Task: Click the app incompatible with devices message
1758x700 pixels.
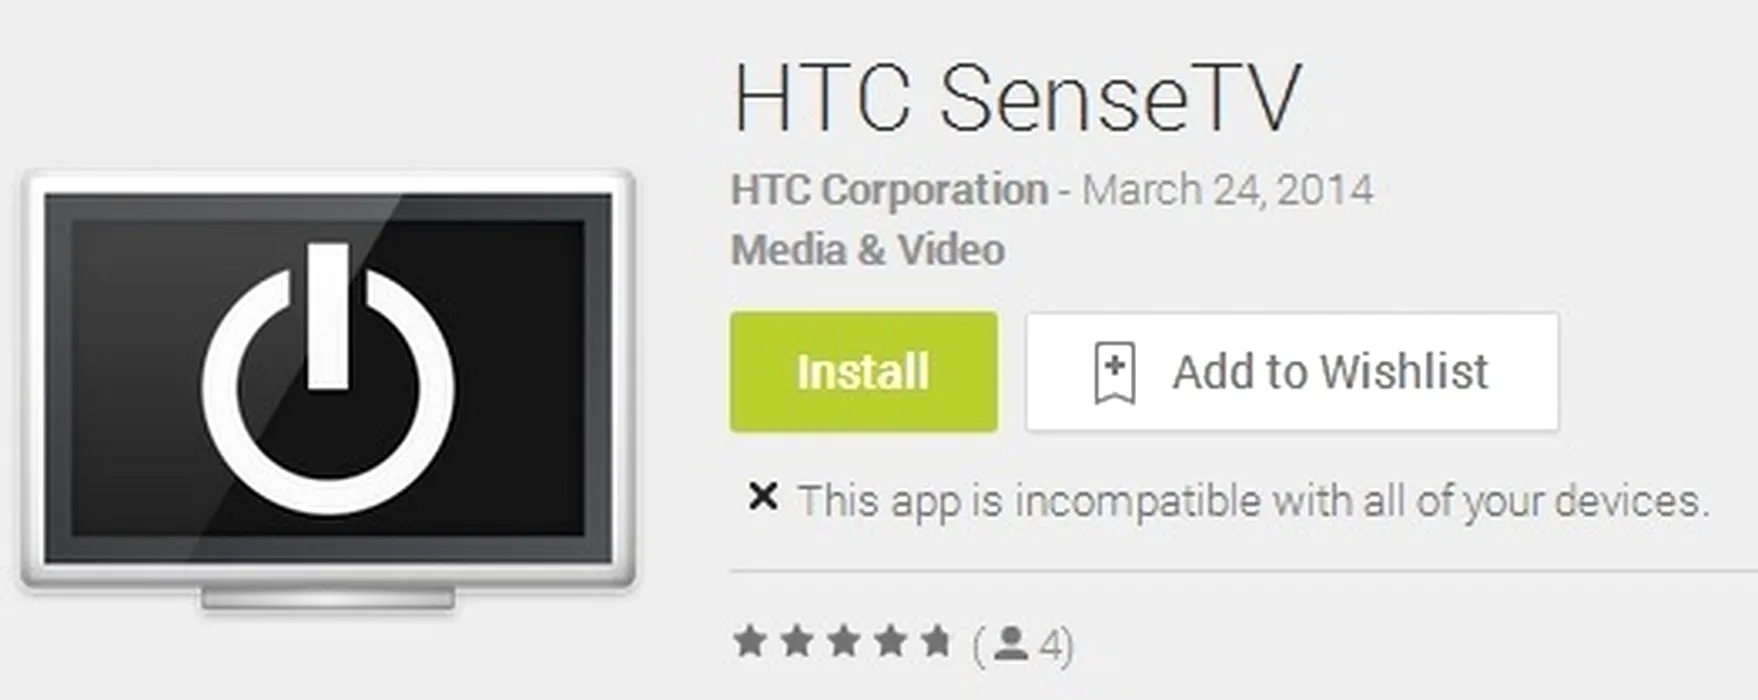Action: 1253,501
